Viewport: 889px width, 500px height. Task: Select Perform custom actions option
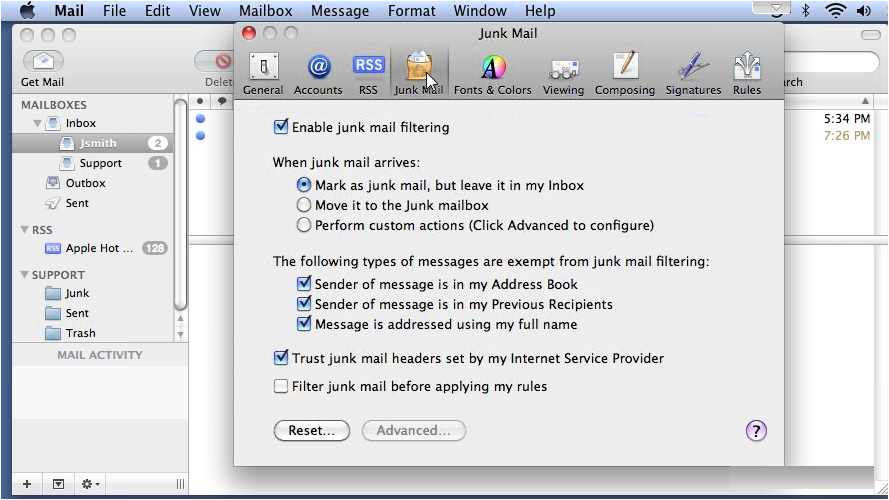click(304, 225)
